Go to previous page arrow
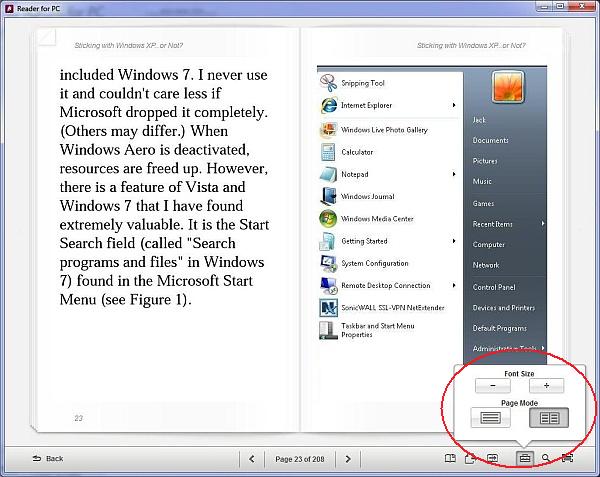The image size is (600, 477). [252, 459]
